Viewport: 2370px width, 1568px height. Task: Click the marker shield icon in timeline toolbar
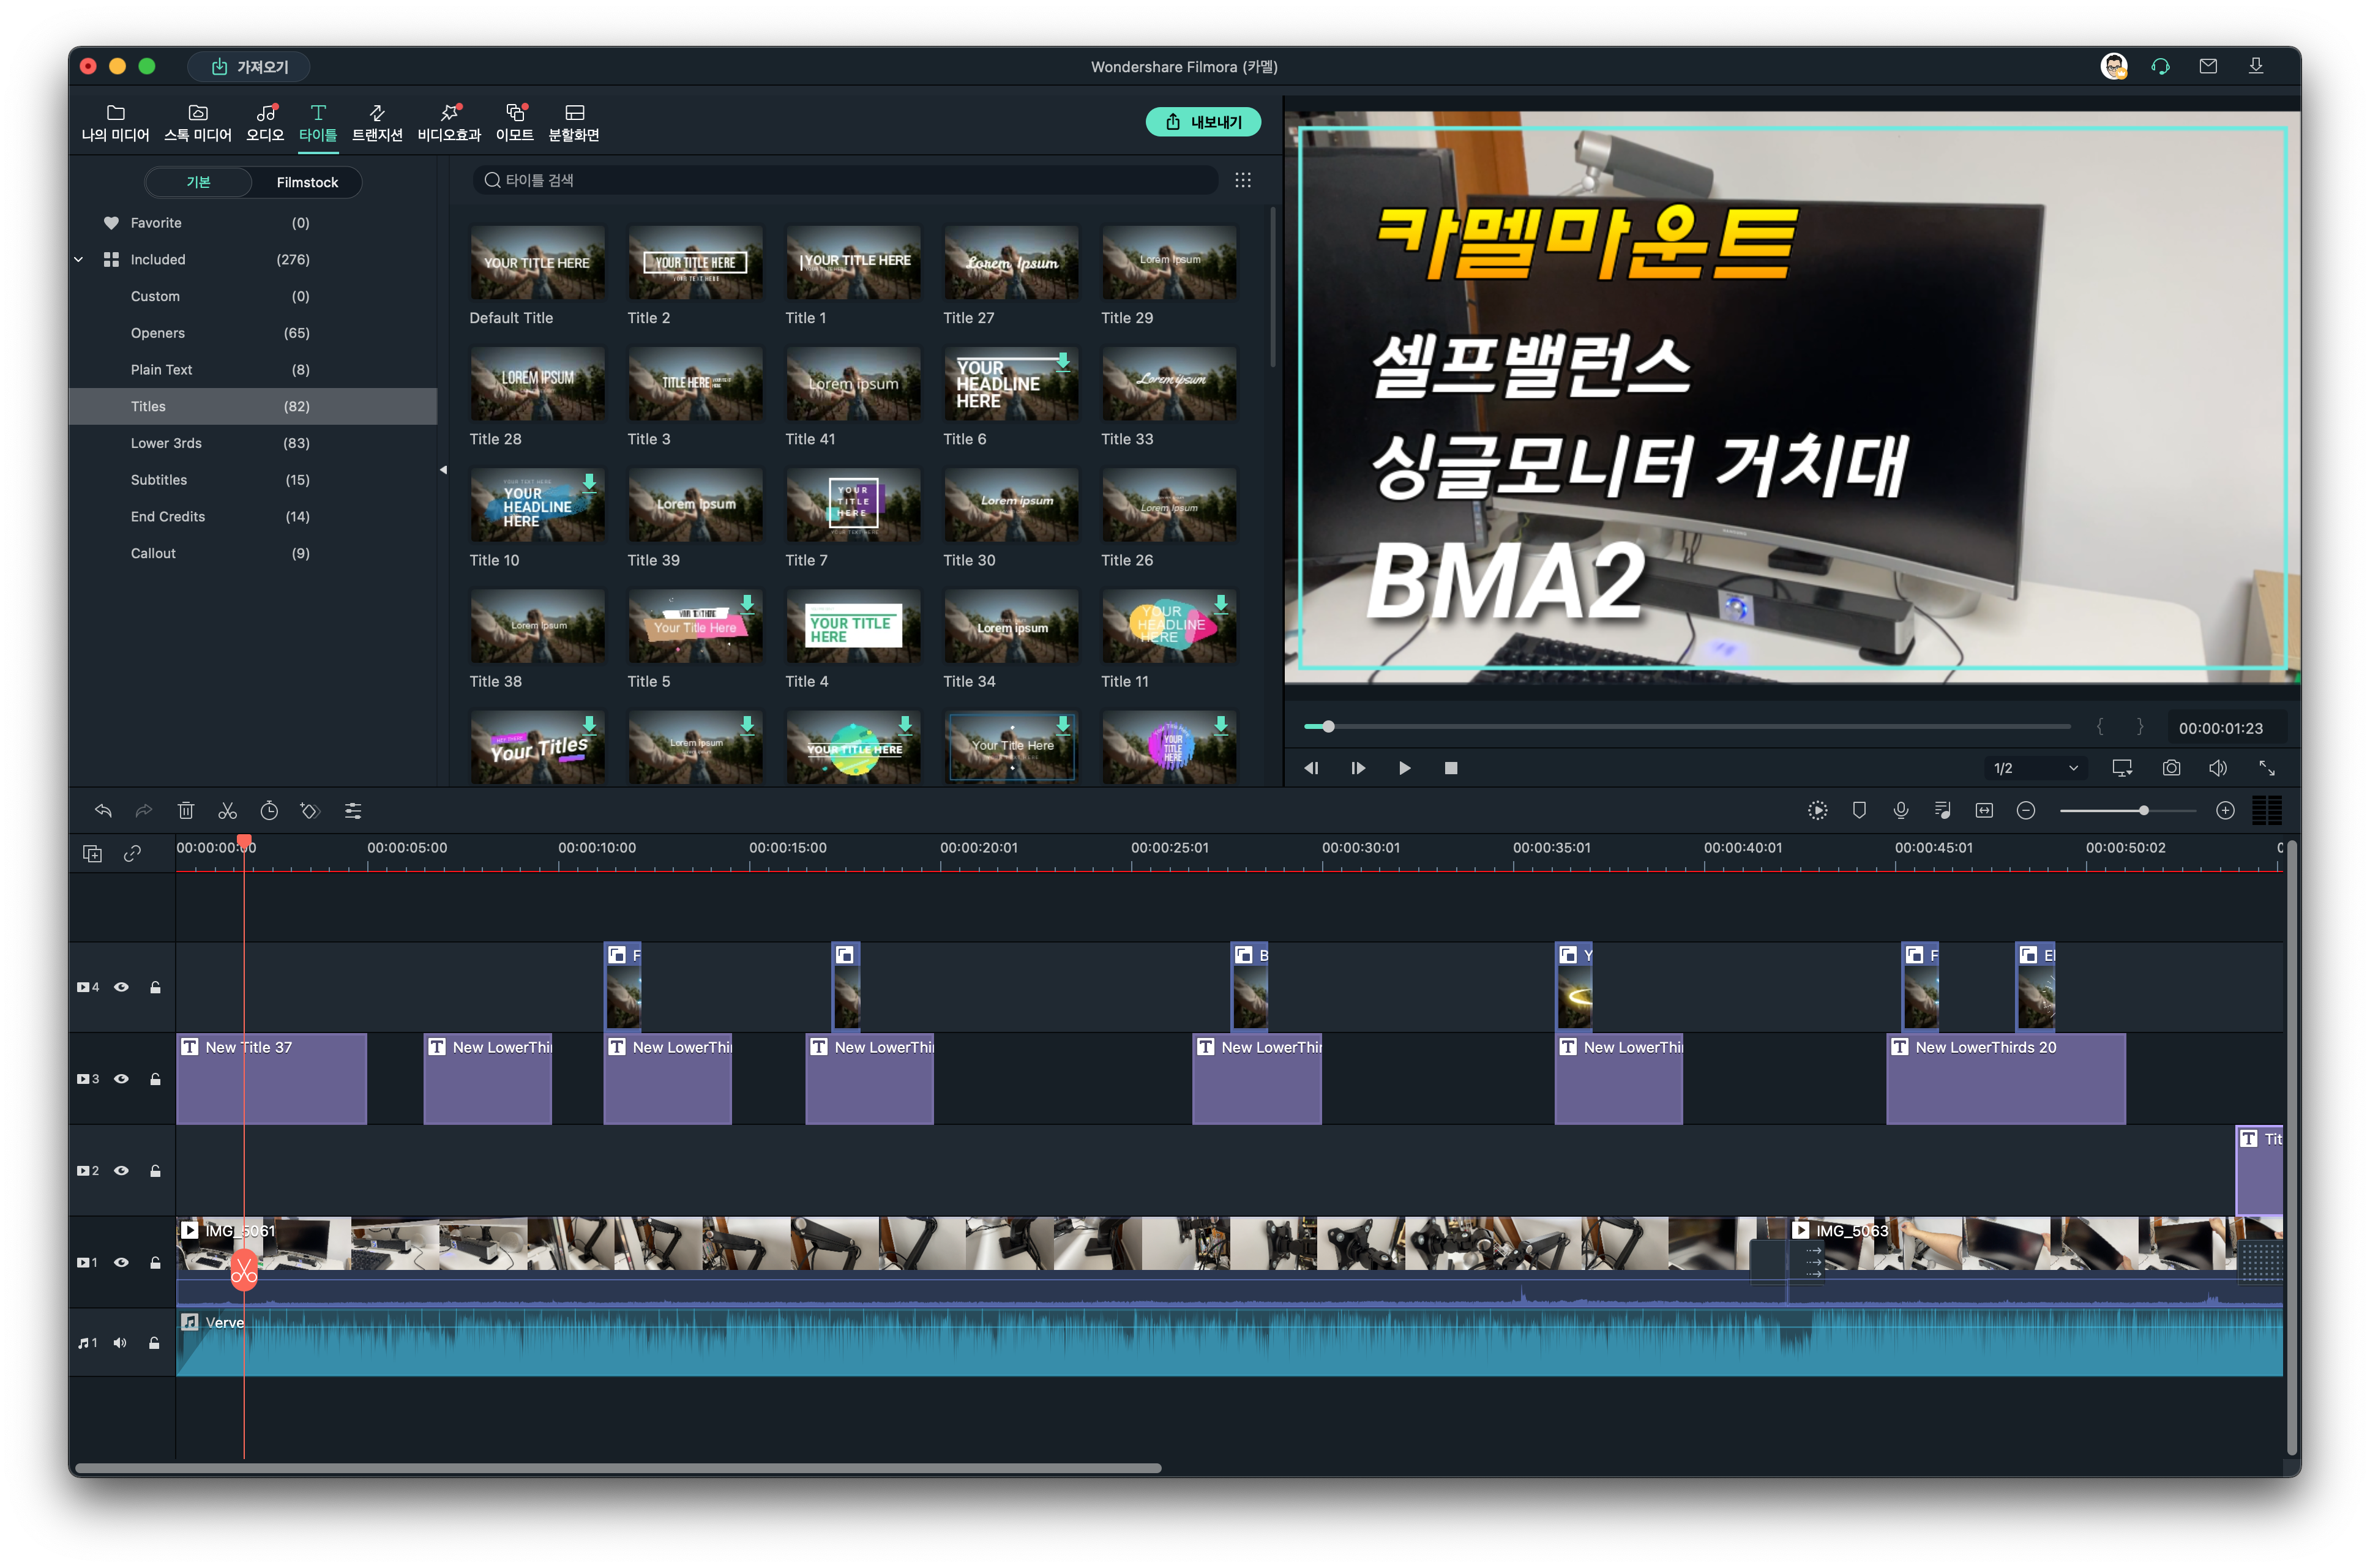click(1859, 811)
